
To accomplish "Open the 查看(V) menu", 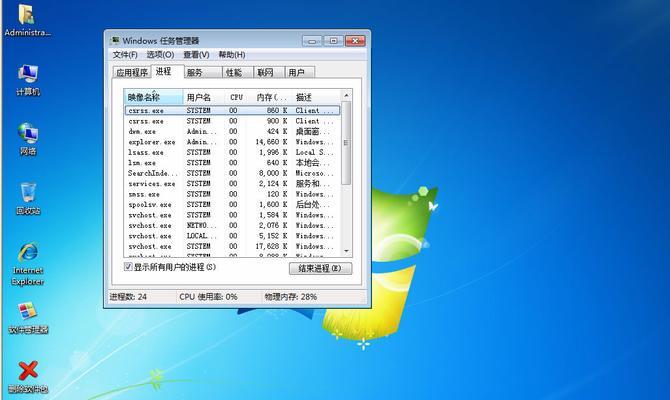I will click(x=196, y=55).
